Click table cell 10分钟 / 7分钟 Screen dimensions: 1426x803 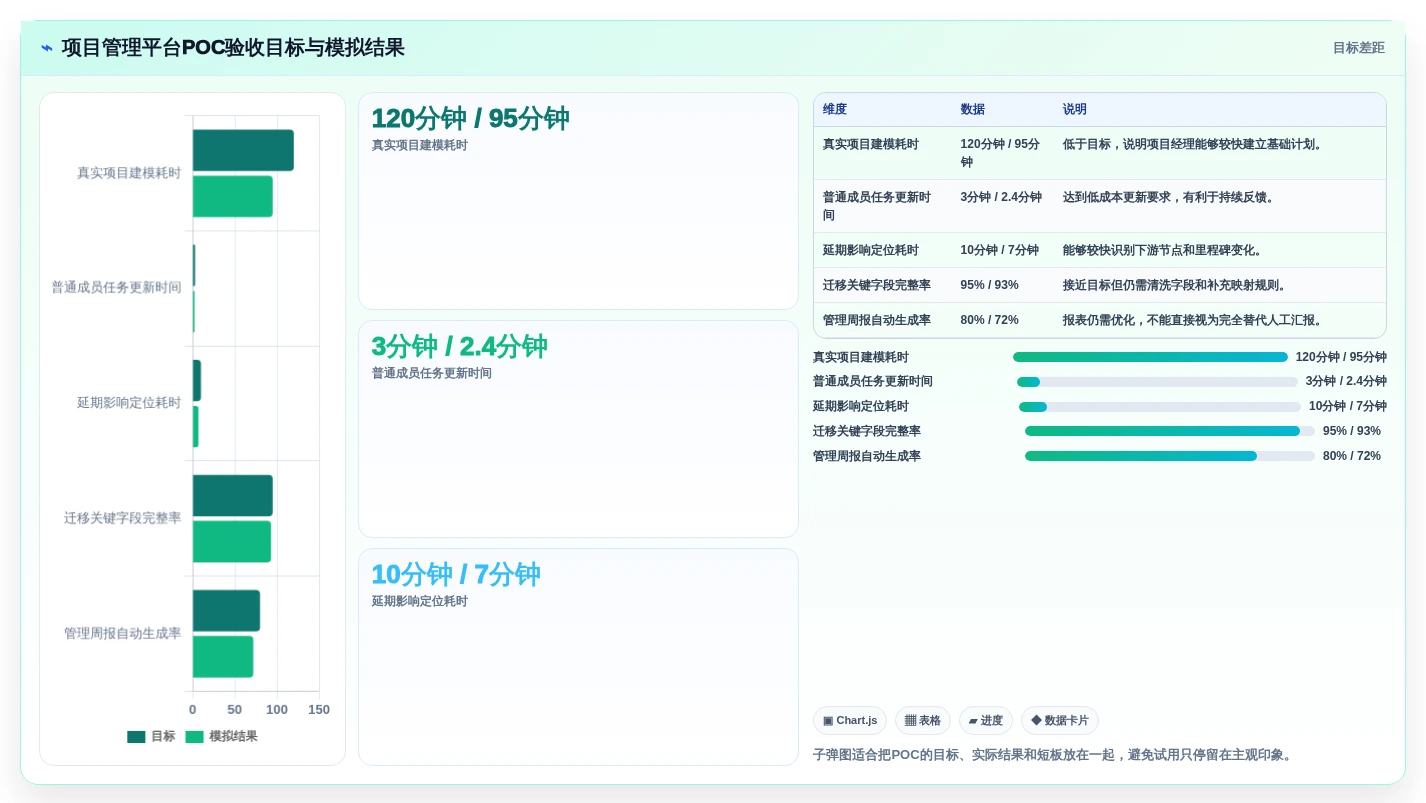[1000, 250]
